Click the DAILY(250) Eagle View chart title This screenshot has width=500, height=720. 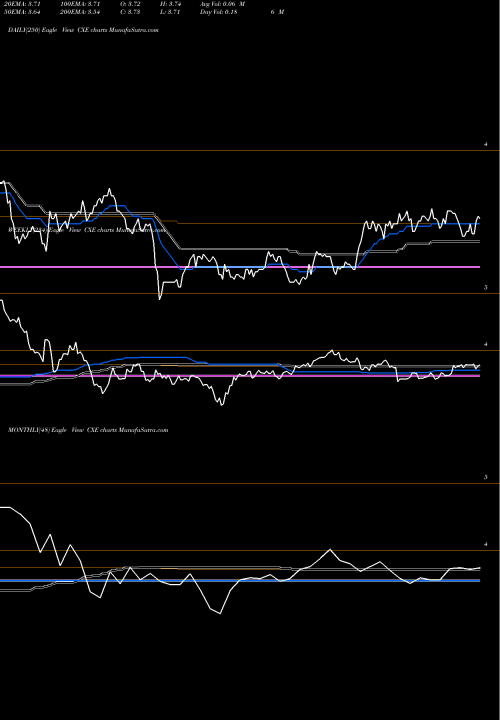83,30
